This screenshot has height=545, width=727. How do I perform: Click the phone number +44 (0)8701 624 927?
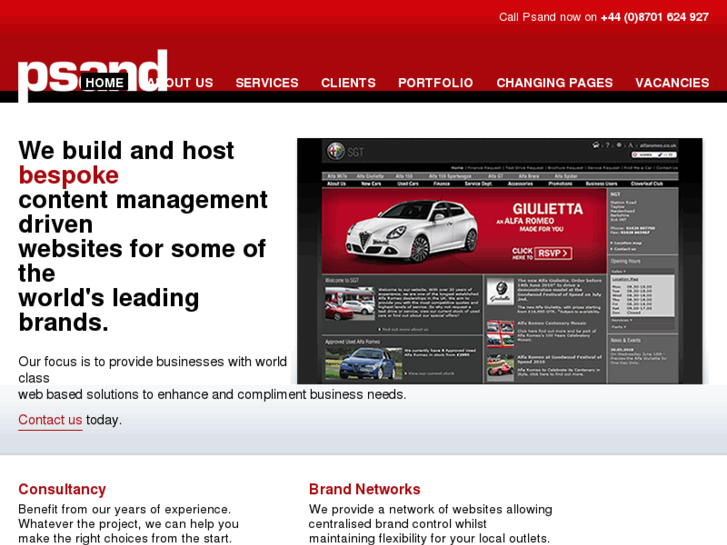point(655,17)
